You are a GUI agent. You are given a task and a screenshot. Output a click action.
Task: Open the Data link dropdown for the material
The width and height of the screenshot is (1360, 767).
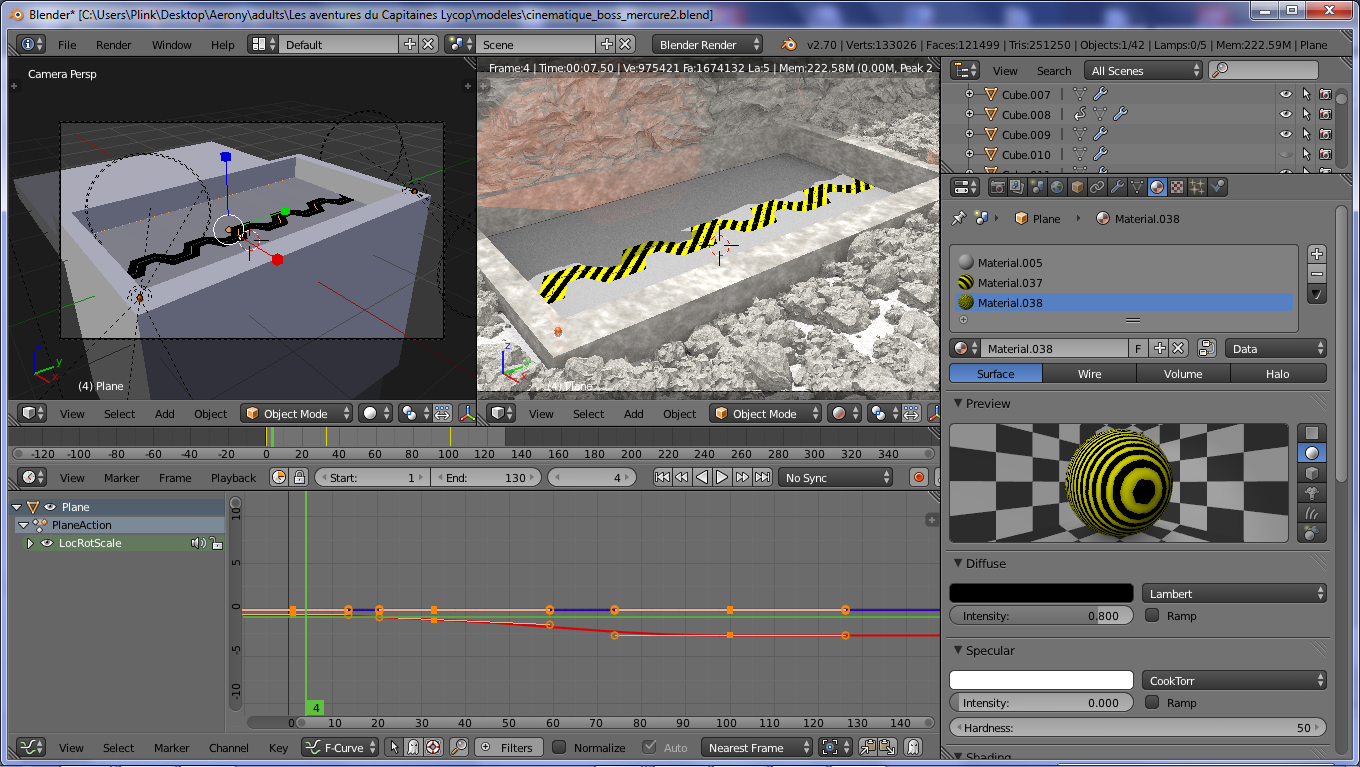pyautogui.click(x=1276, y=348)
